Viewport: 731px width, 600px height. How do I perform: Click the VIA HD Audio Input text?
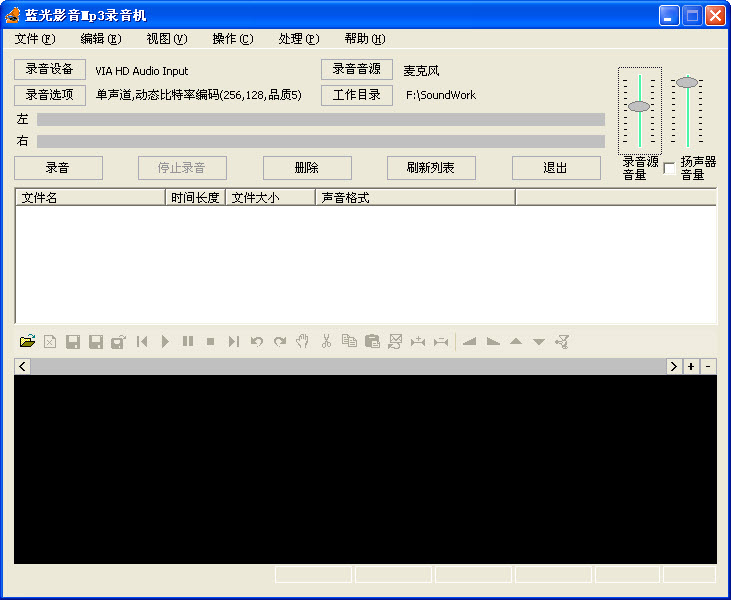142,71
